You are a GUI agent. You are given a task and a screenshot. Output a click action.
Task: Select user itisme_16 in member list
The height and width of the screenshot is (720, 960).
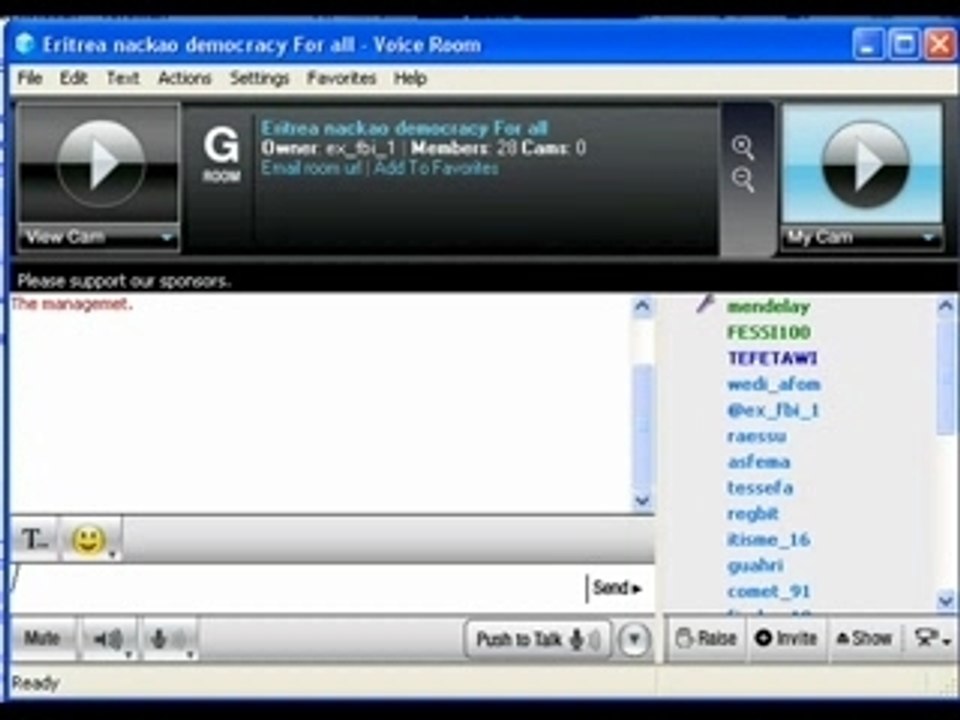(x=768, y=540)
